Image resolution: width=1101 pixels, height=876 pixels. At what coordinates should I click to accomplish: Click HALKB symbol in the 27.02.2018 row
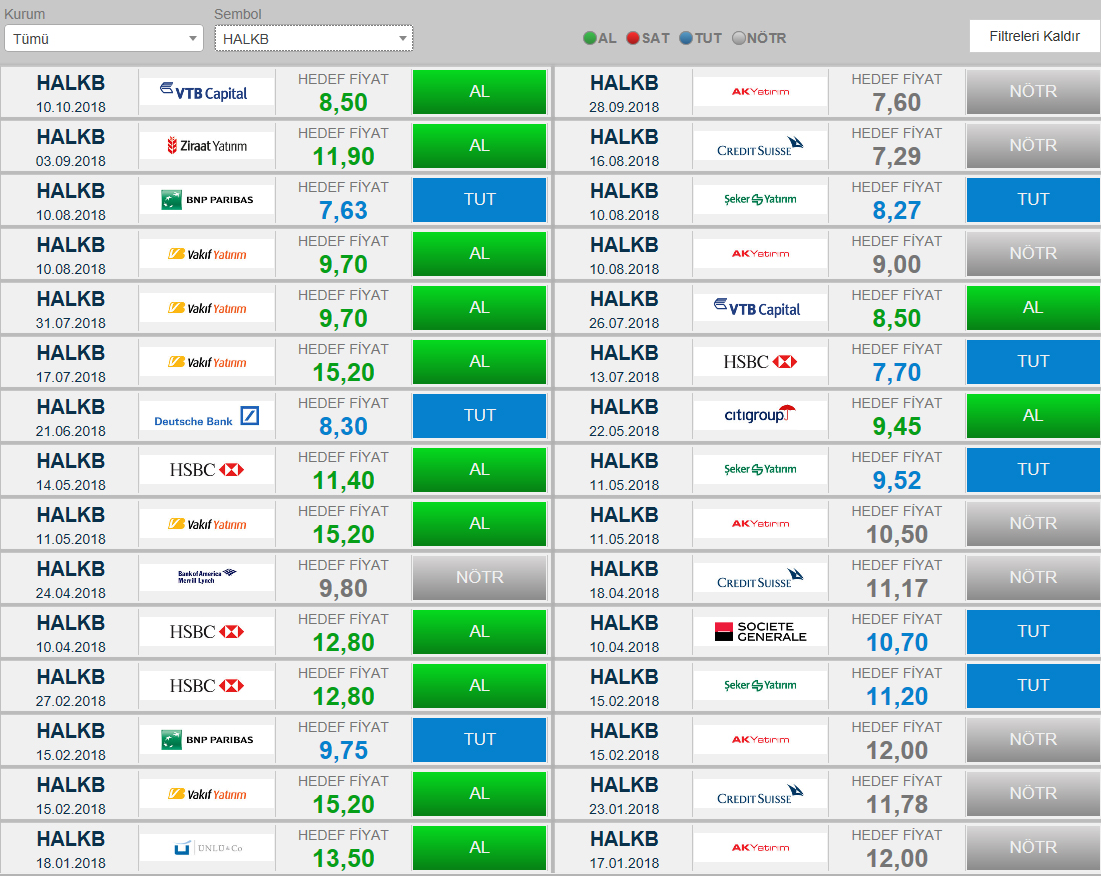coord(71,677)
